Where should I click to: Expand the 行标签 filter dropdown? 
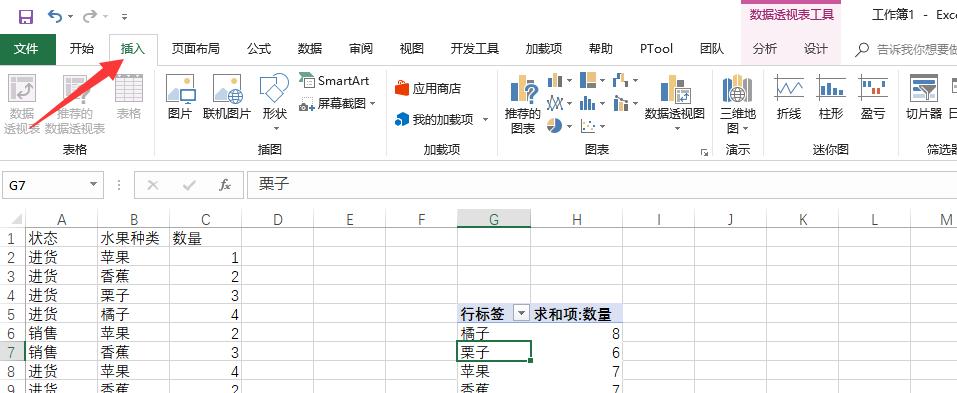[x=521, y=314]
